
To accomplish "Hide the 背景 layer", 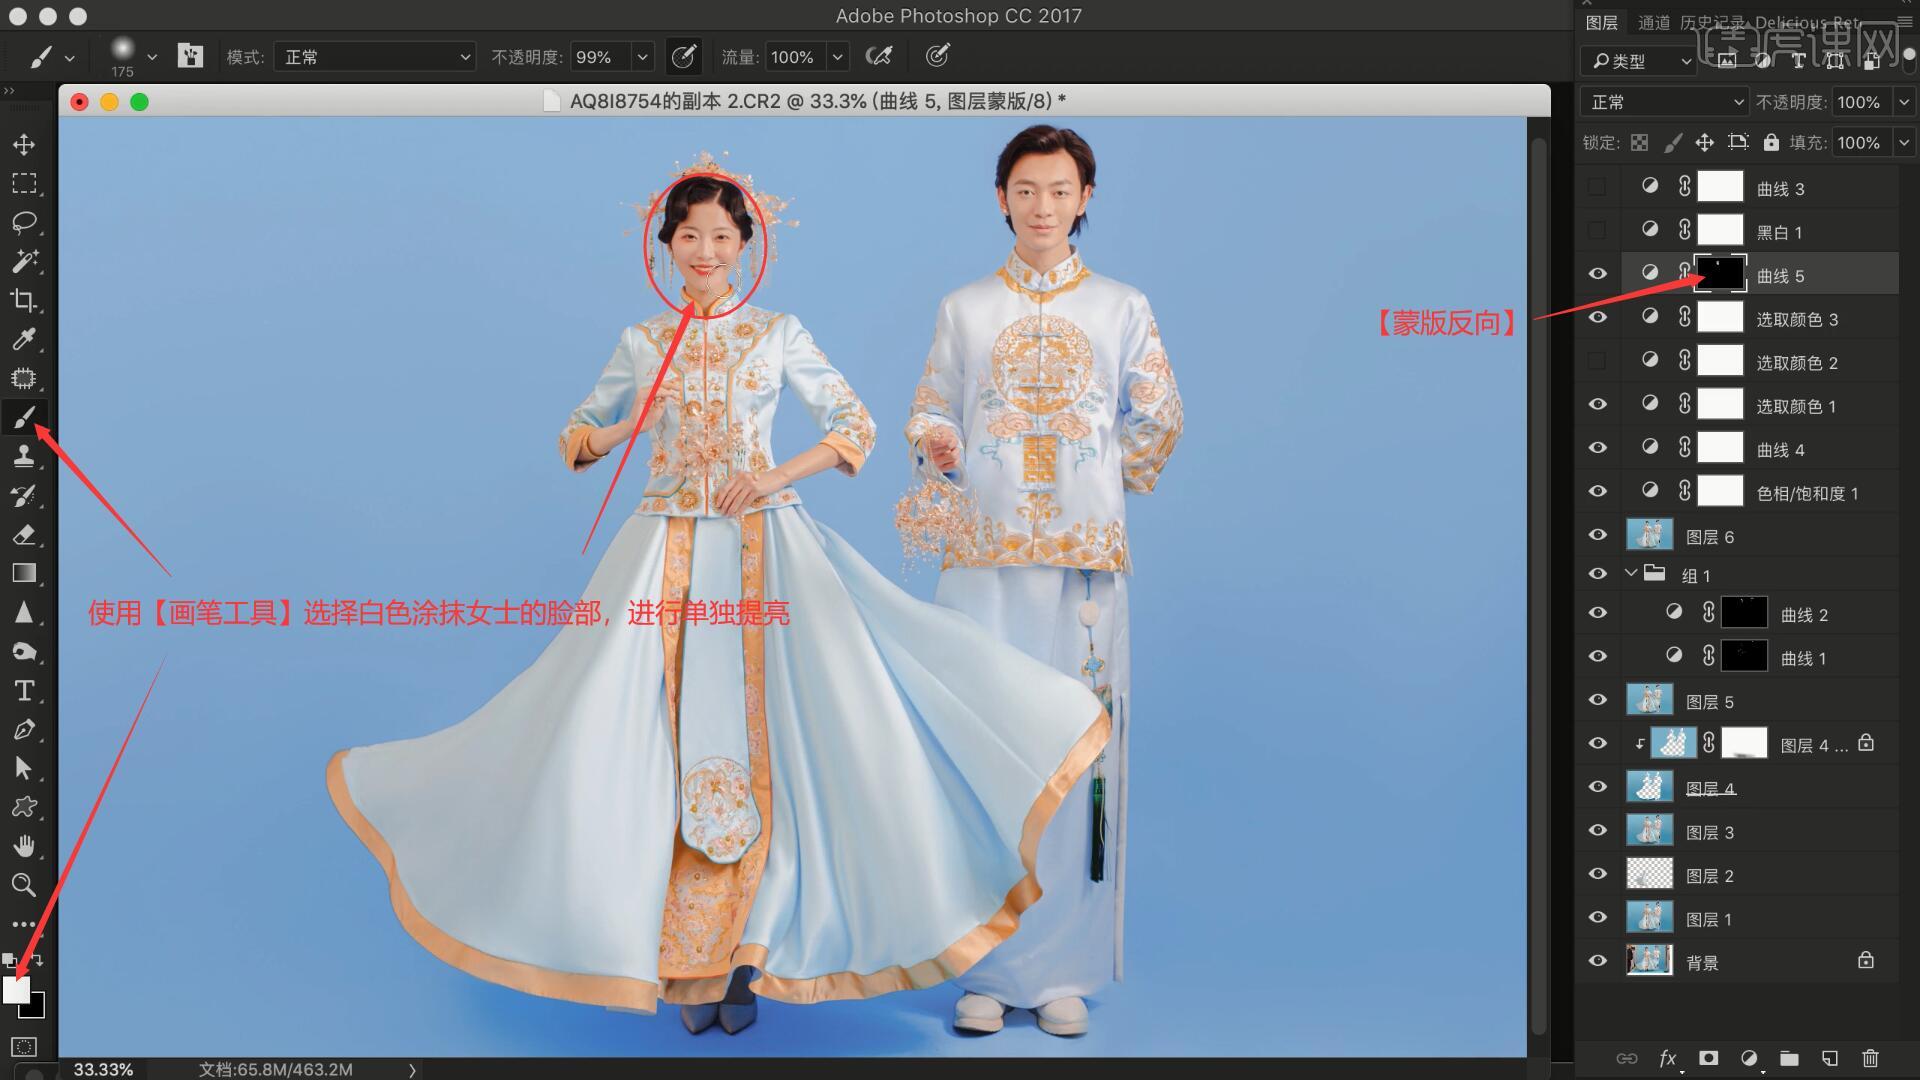I will click(x=1597, y=961).
